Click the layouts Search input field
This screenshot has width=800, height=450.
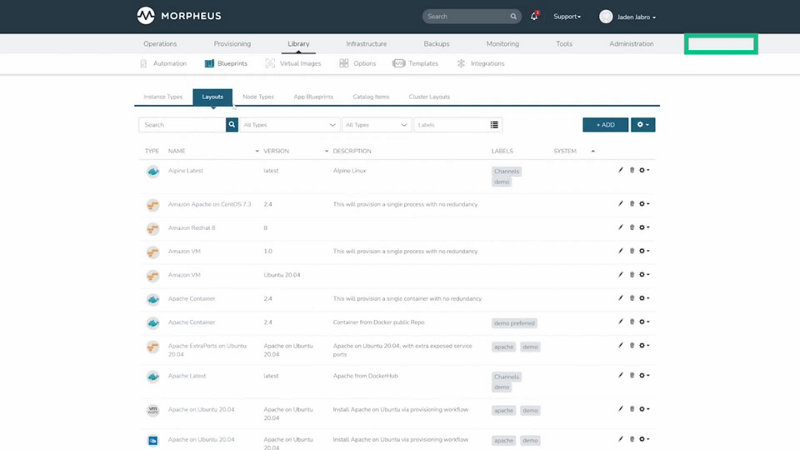[x=182, y=124]
